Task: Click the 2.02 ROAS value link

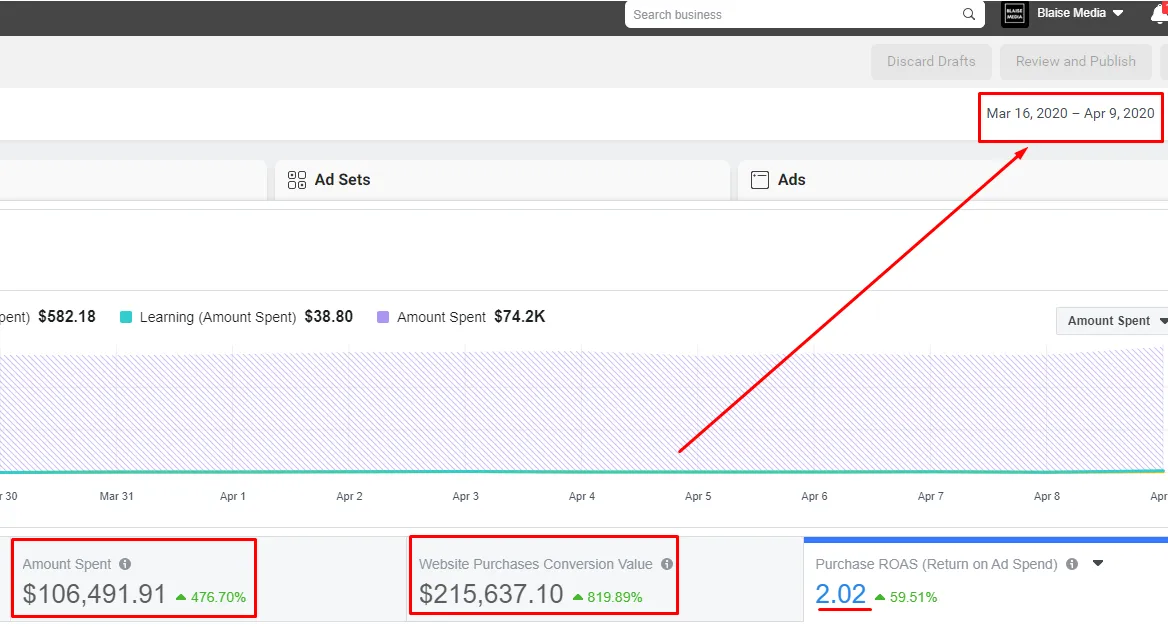Action: click(840, 594)
